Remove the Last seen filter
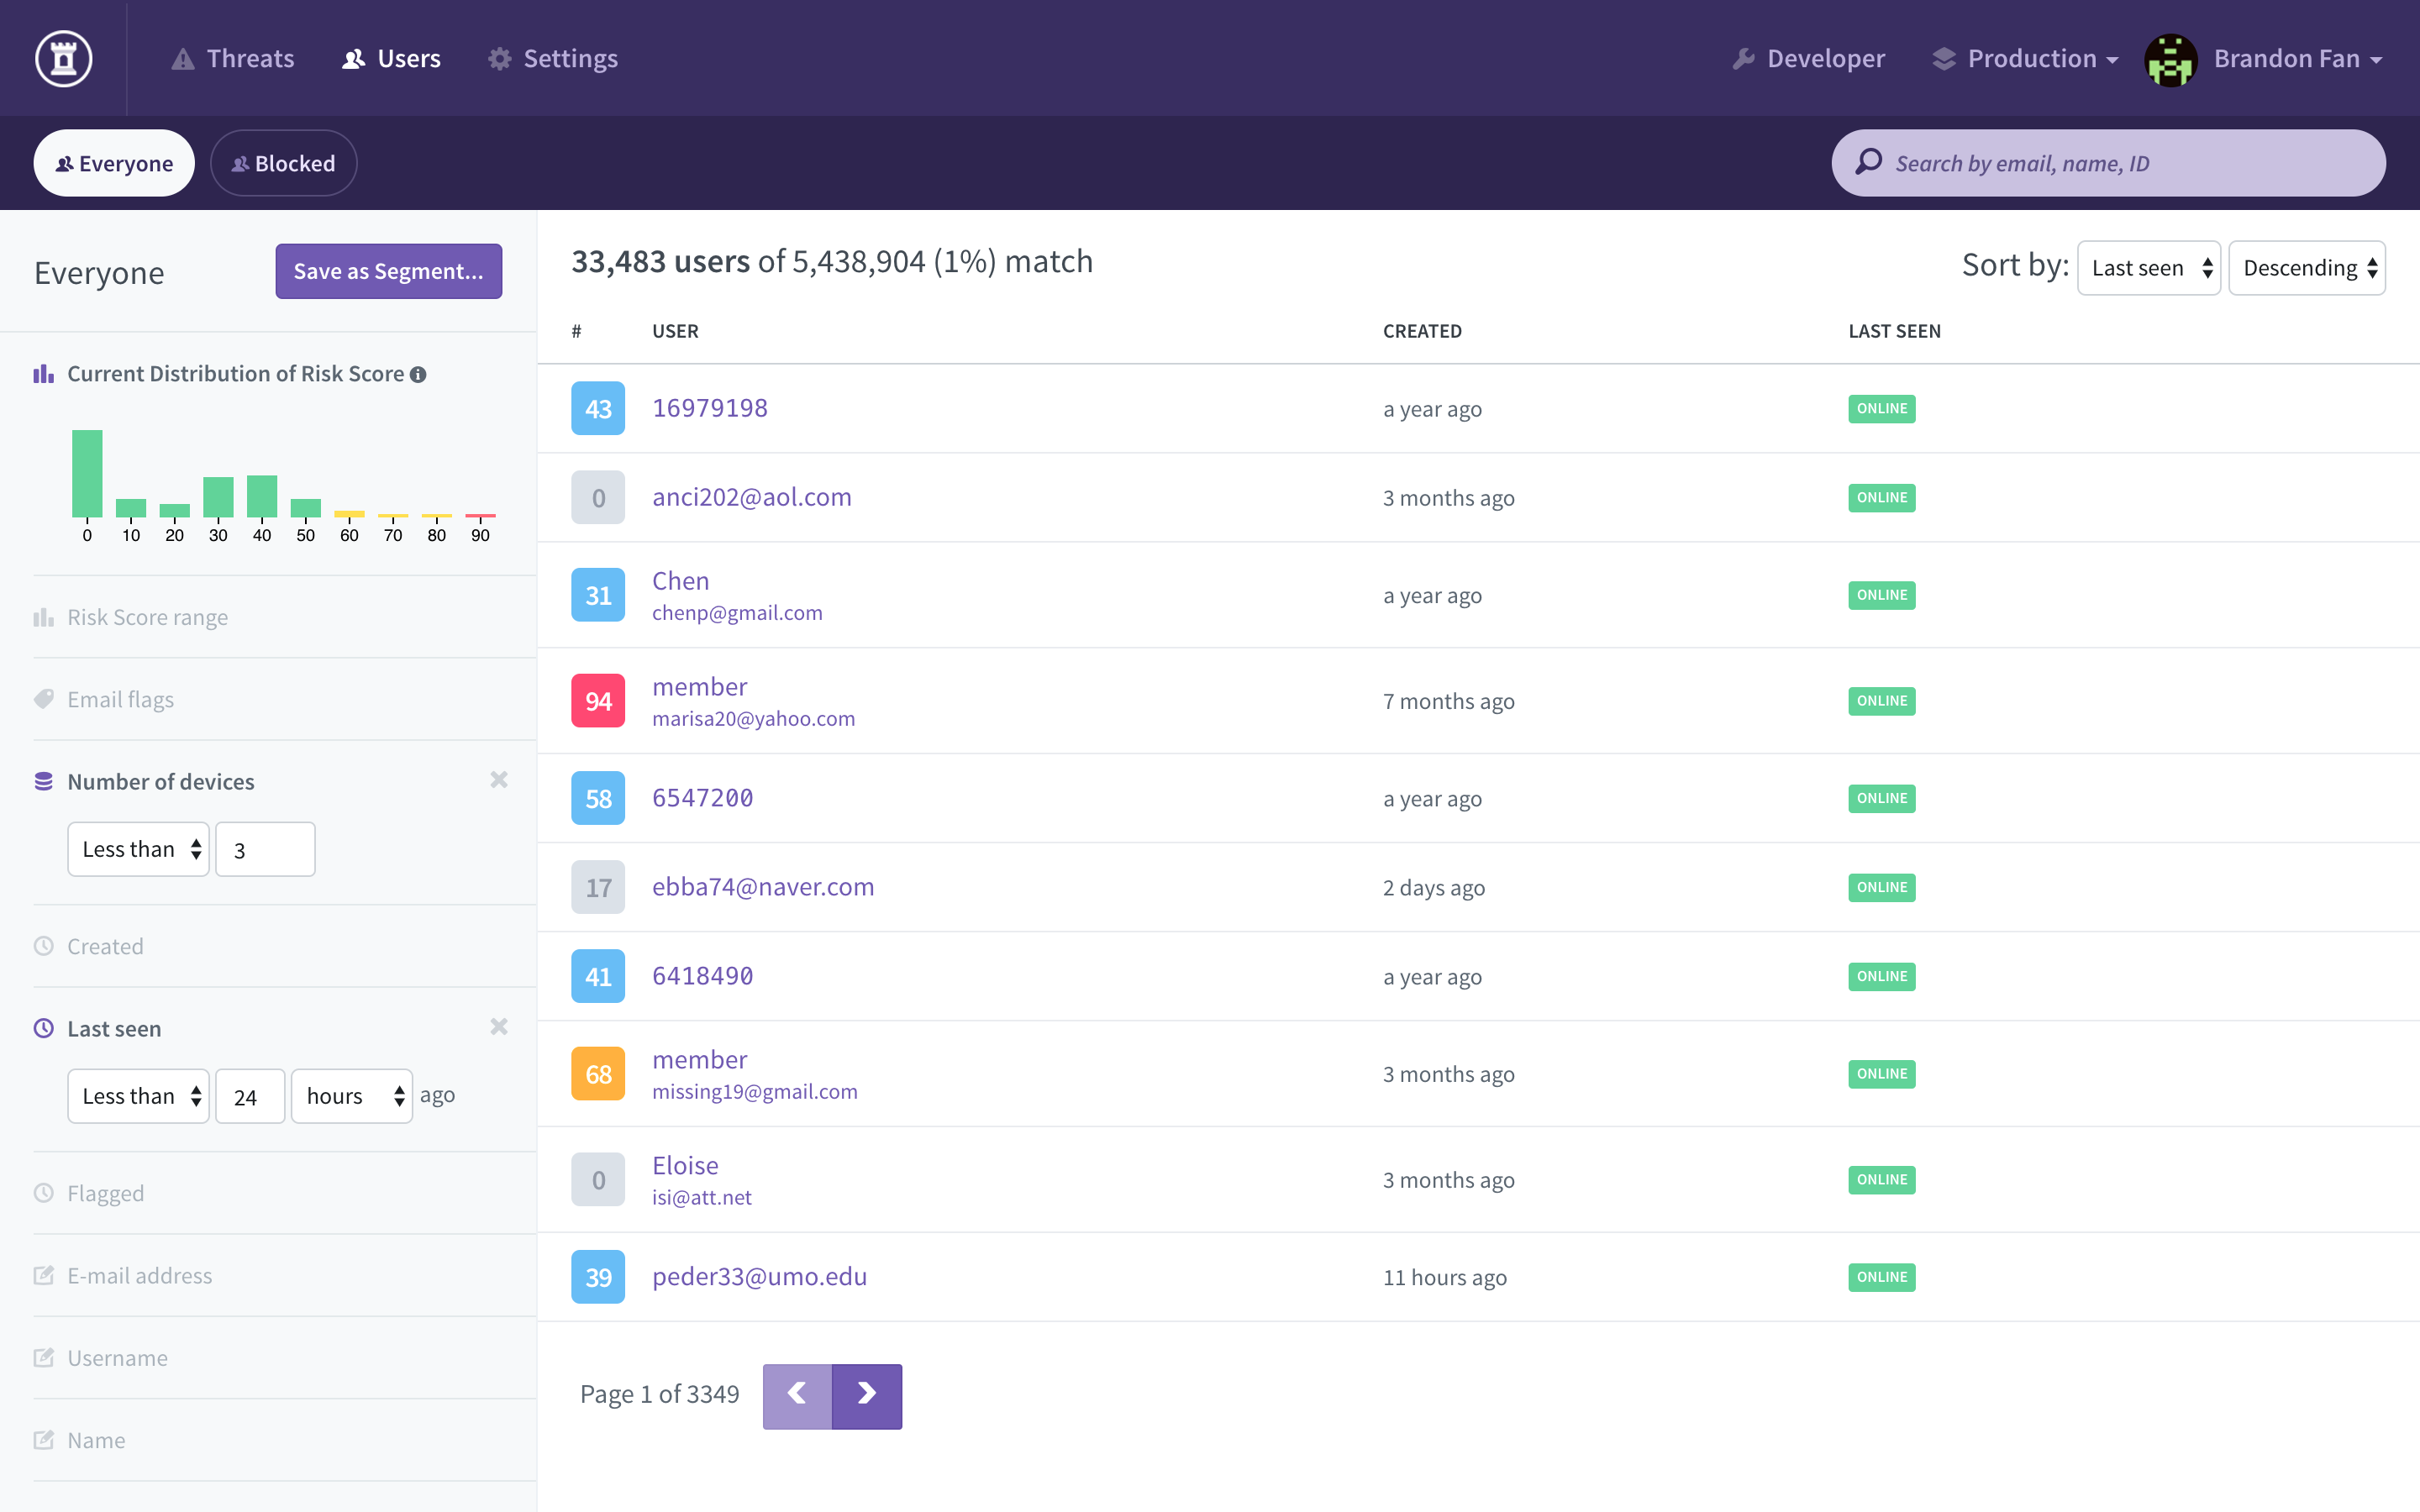 click(499, 1027)
